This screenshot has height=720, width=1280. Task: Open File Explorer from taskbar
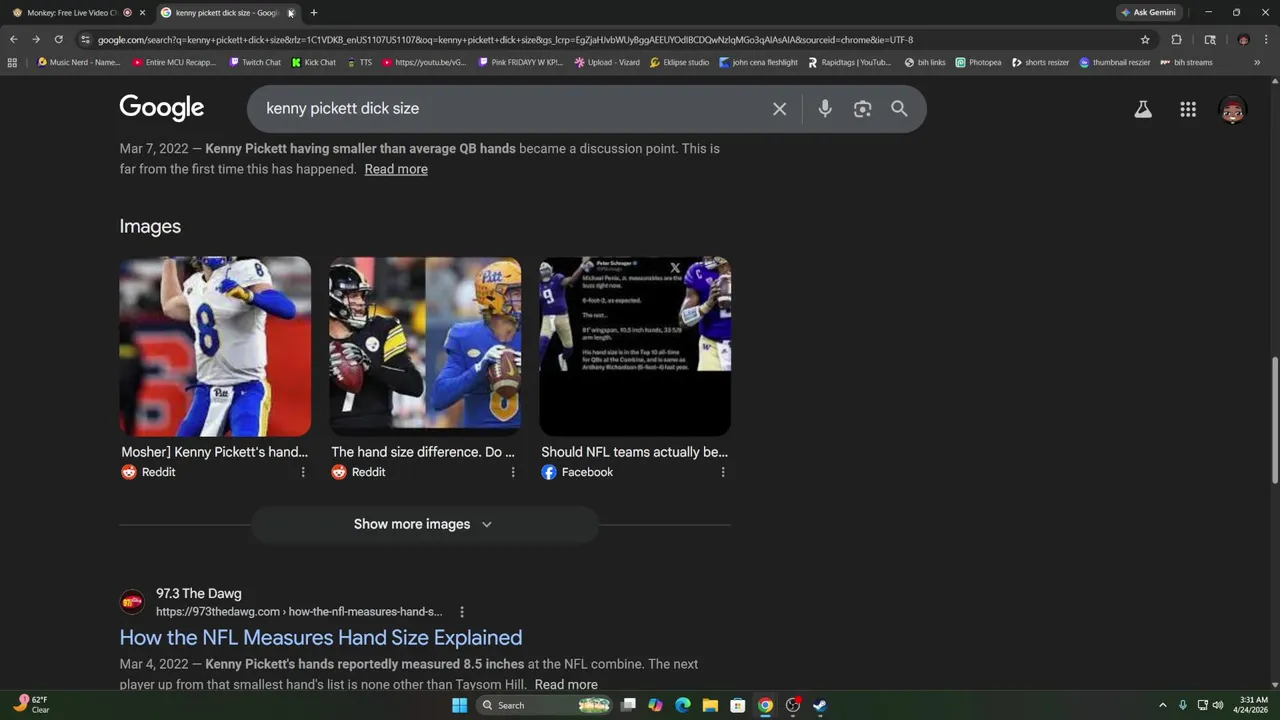[x=710, y=705]
